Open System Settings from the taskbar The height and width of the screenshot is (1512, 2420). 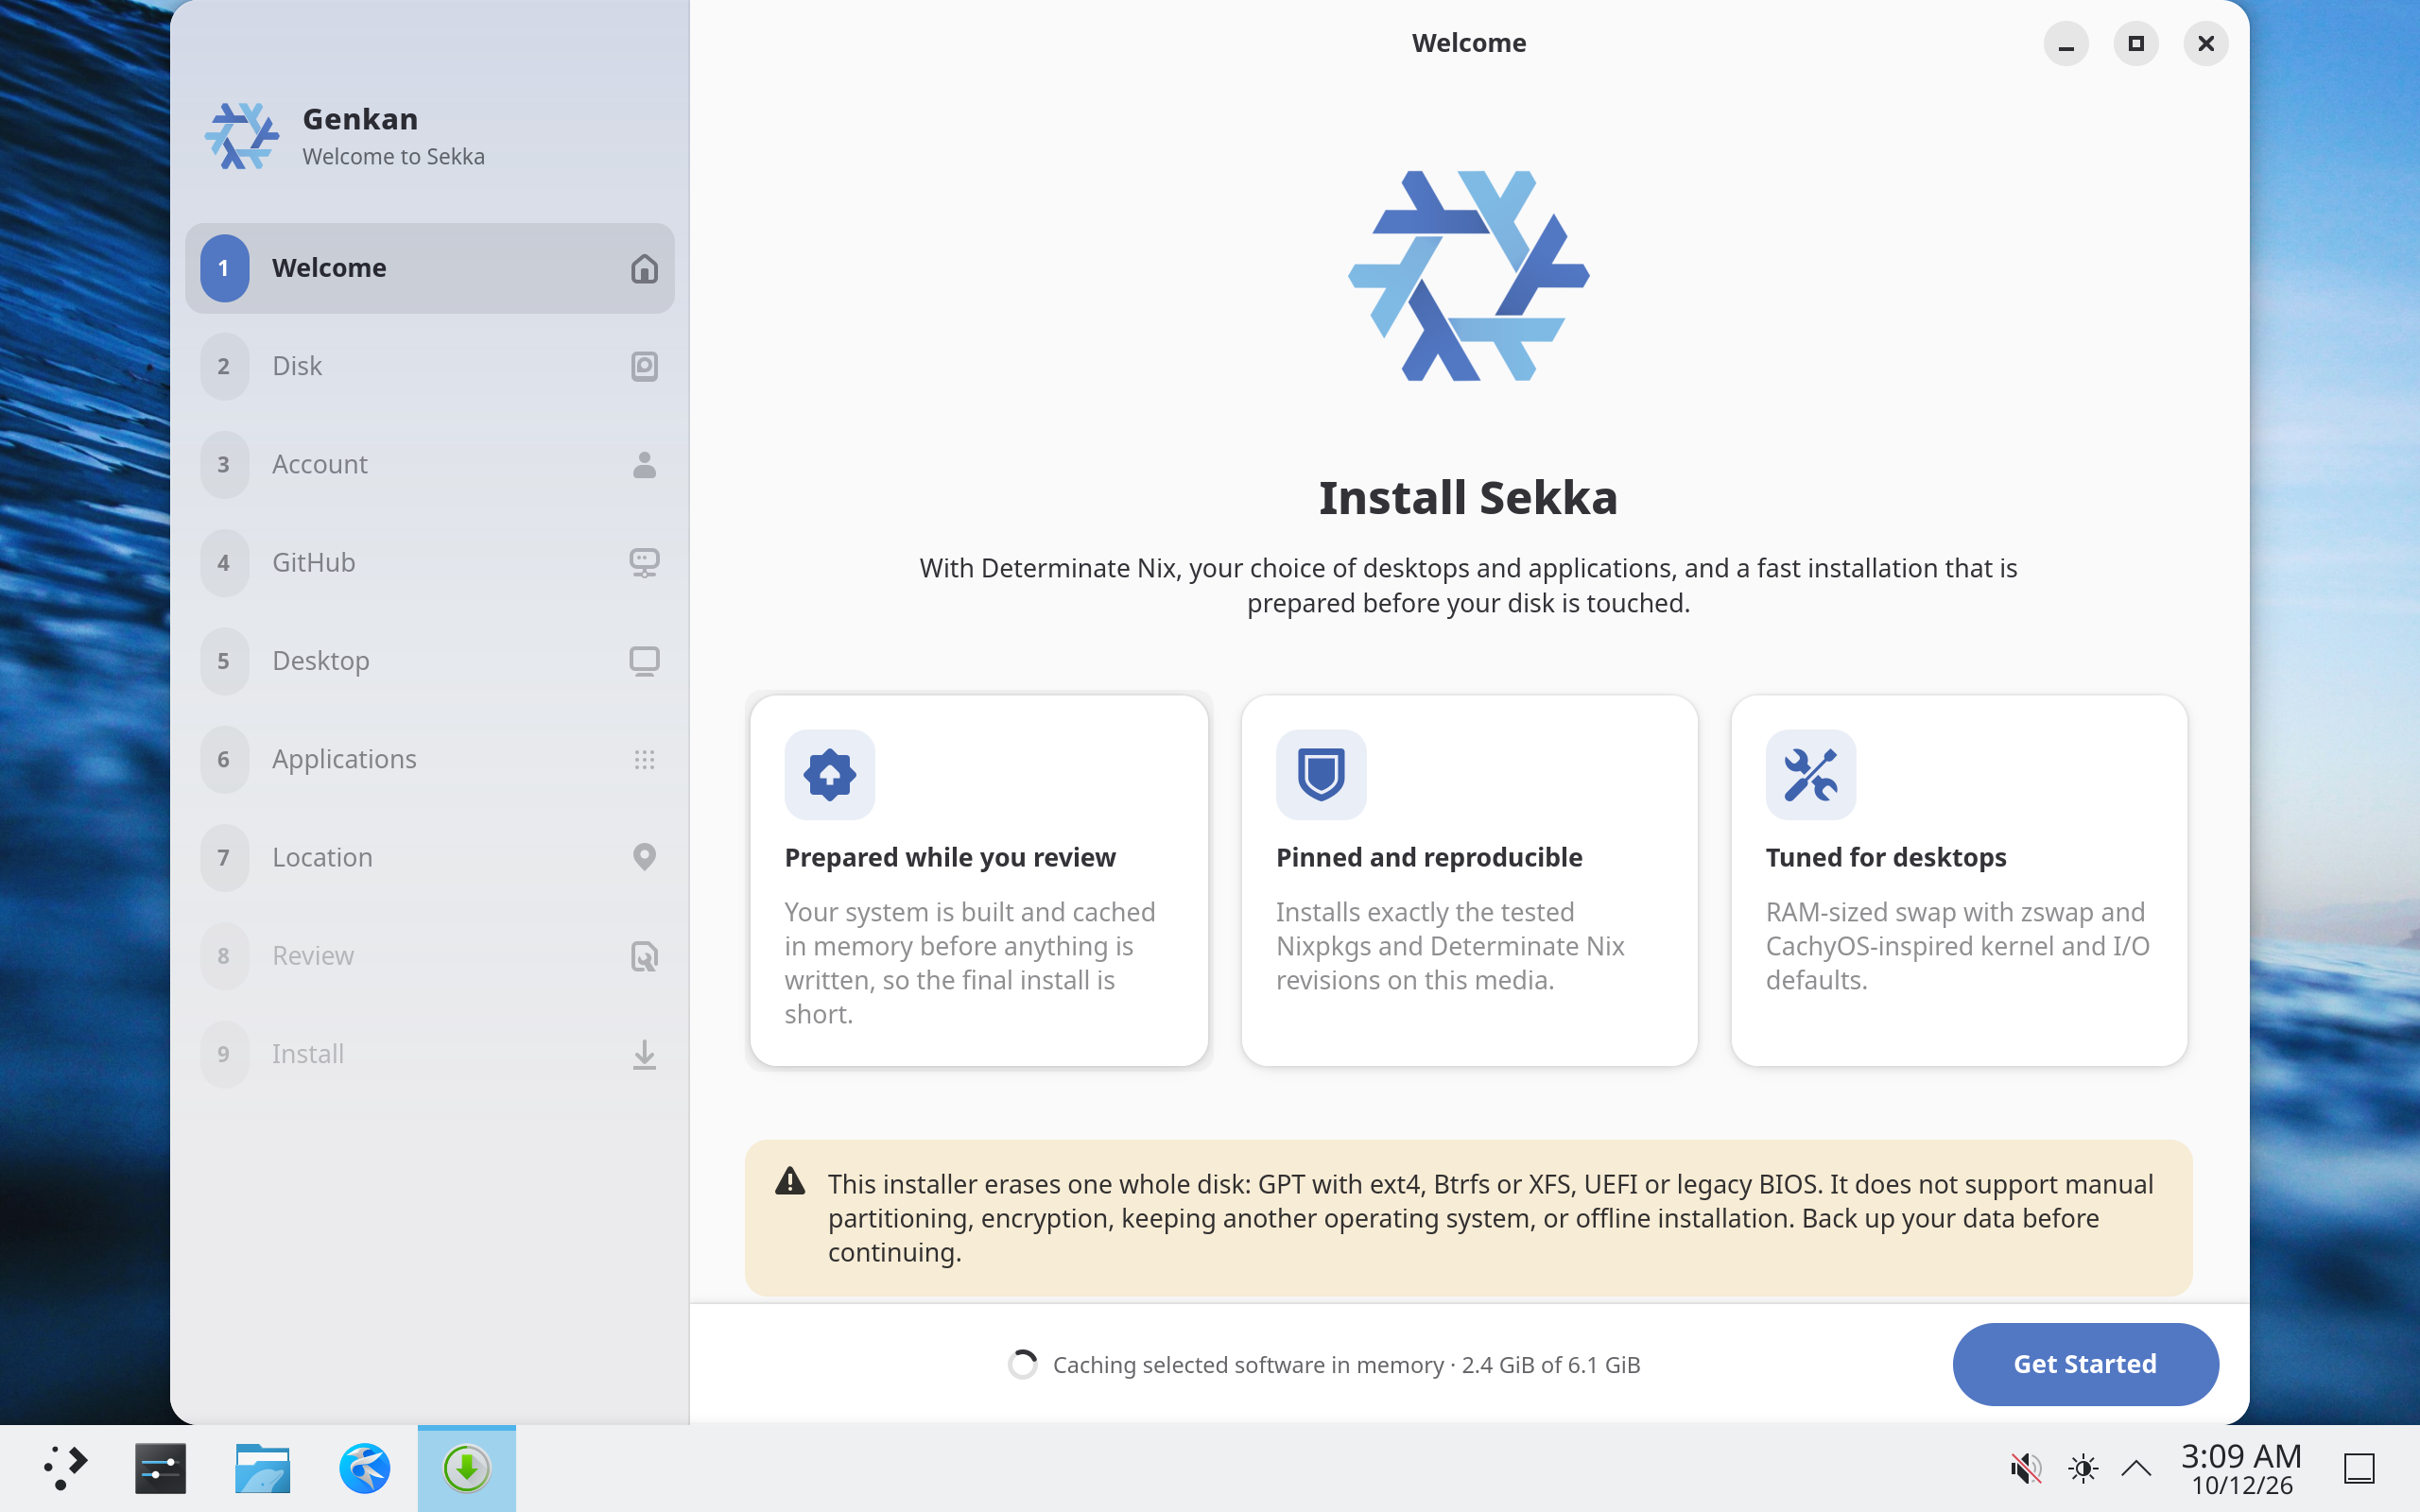[160, 1468]
